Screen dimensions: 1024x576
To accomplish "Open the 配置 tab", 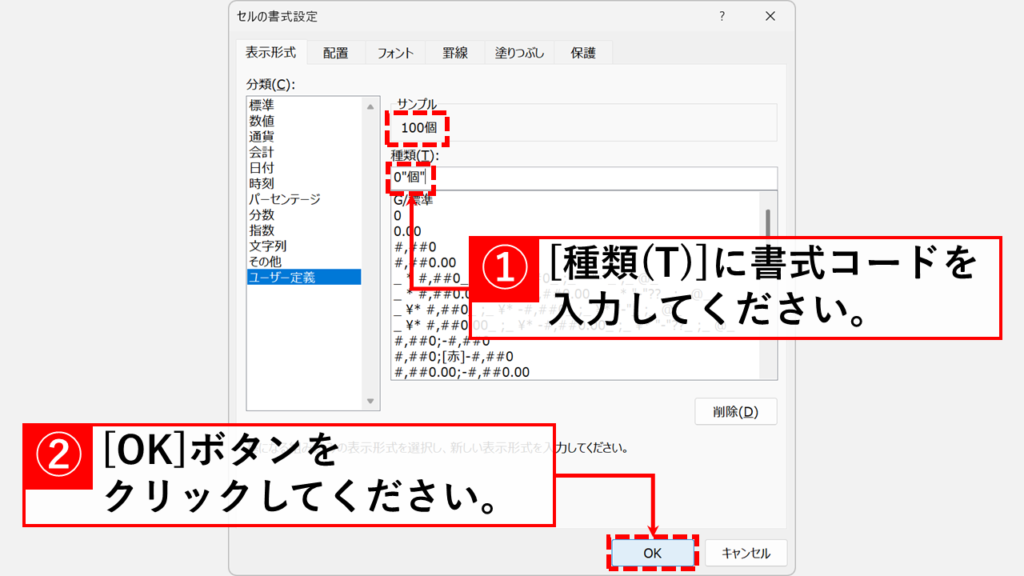I will pyautogui.click(x=336, y=53).
